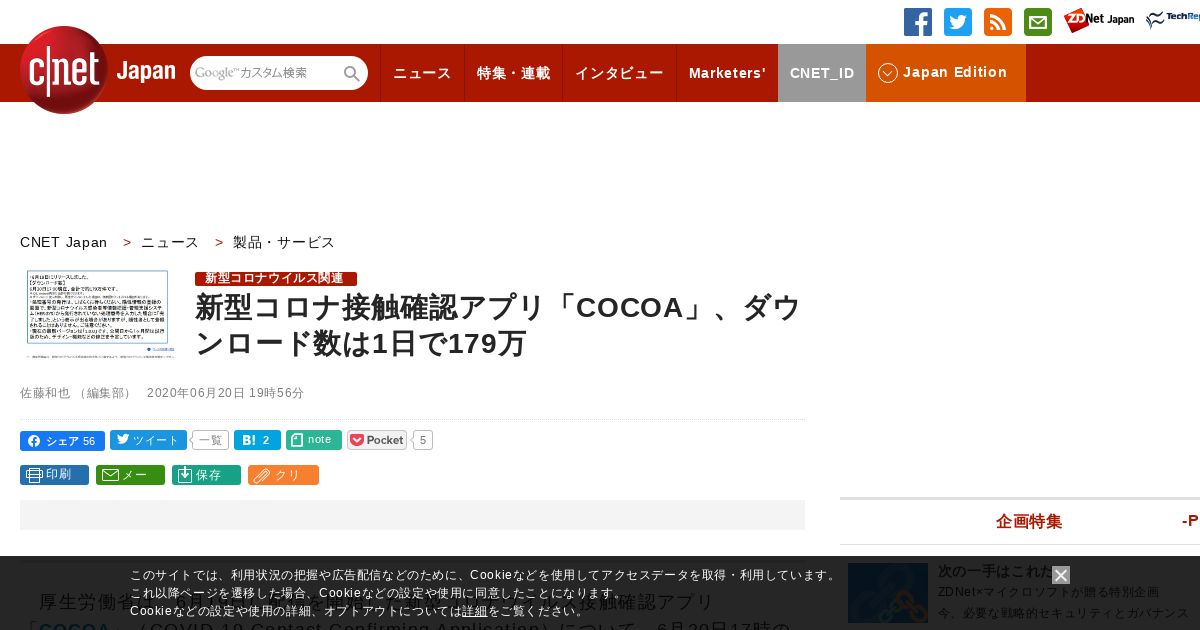Viewport: 1200px width, 630px height.
Task: Click the COCOA article headline
Action: 498,325
